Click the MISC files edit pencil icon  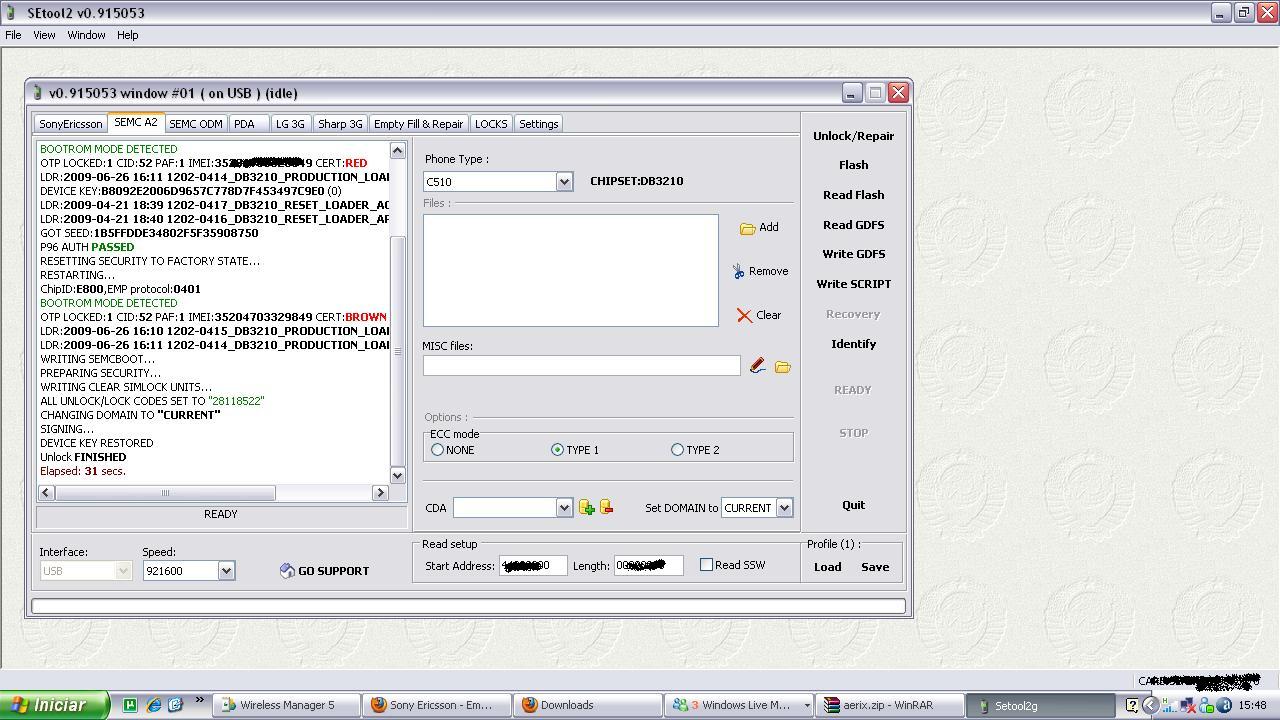pos(758,366)
